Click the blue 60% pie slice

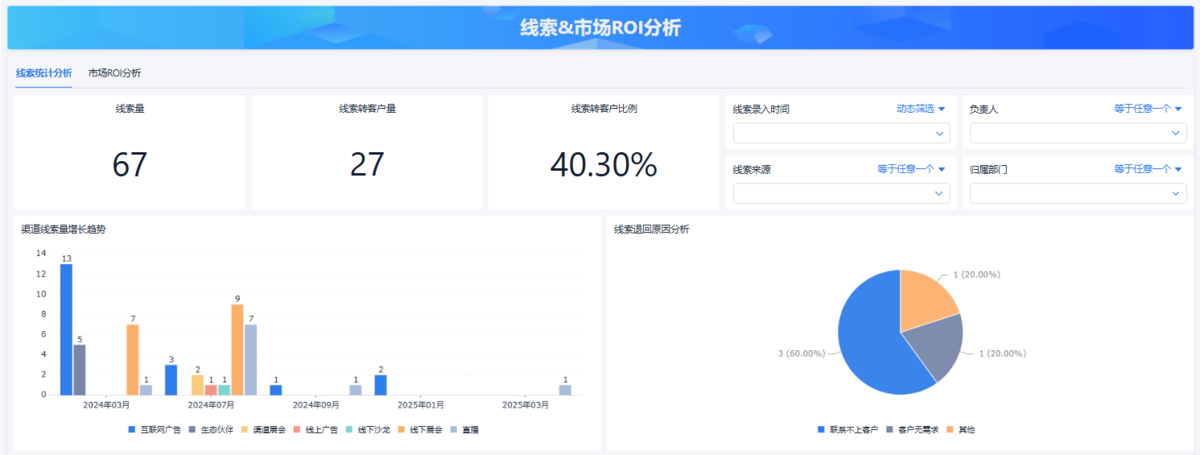coord(870,330)
